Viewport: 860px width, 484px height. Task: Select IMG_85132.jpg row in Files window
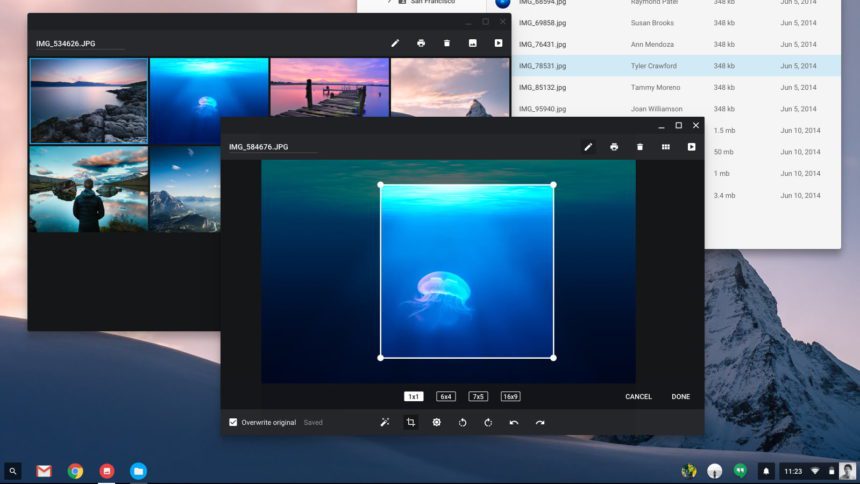(x=676, y=87)
